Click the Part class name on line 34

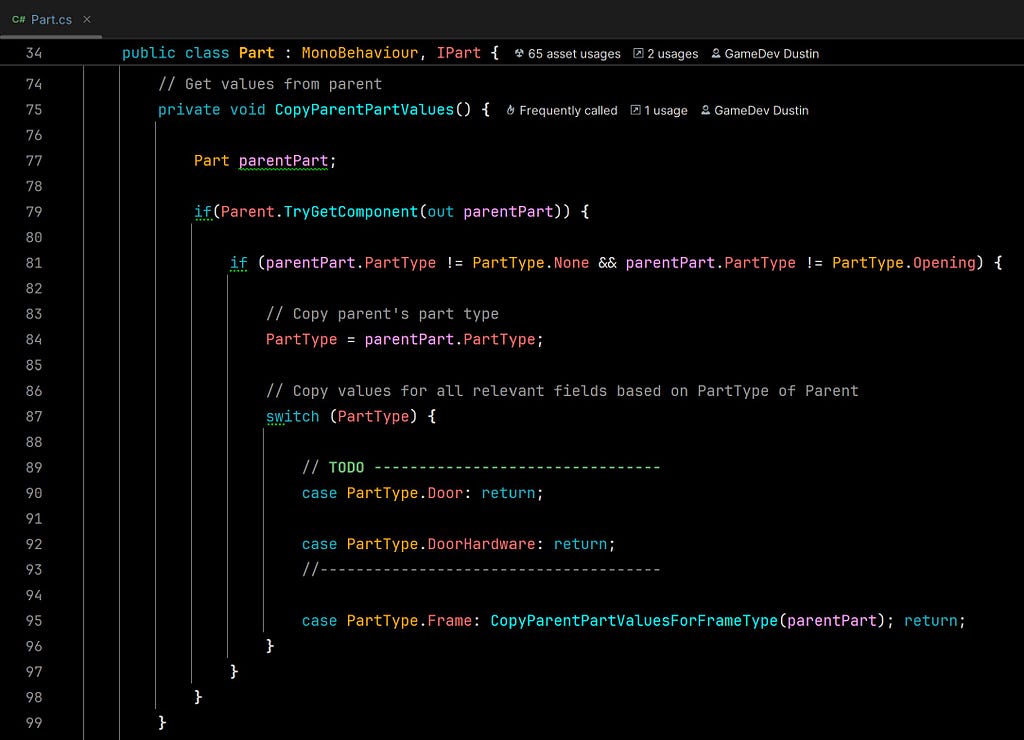pyautogui.click(x=257, y=53)
